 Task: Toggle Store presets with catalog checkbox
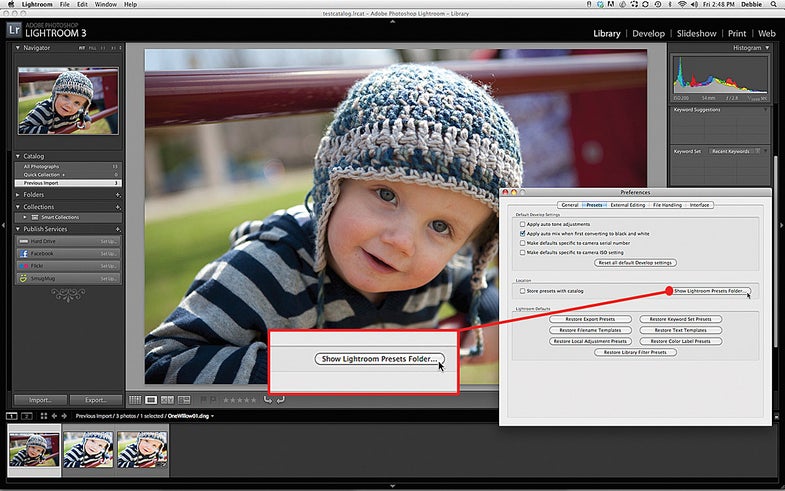(x=522, y=291)
